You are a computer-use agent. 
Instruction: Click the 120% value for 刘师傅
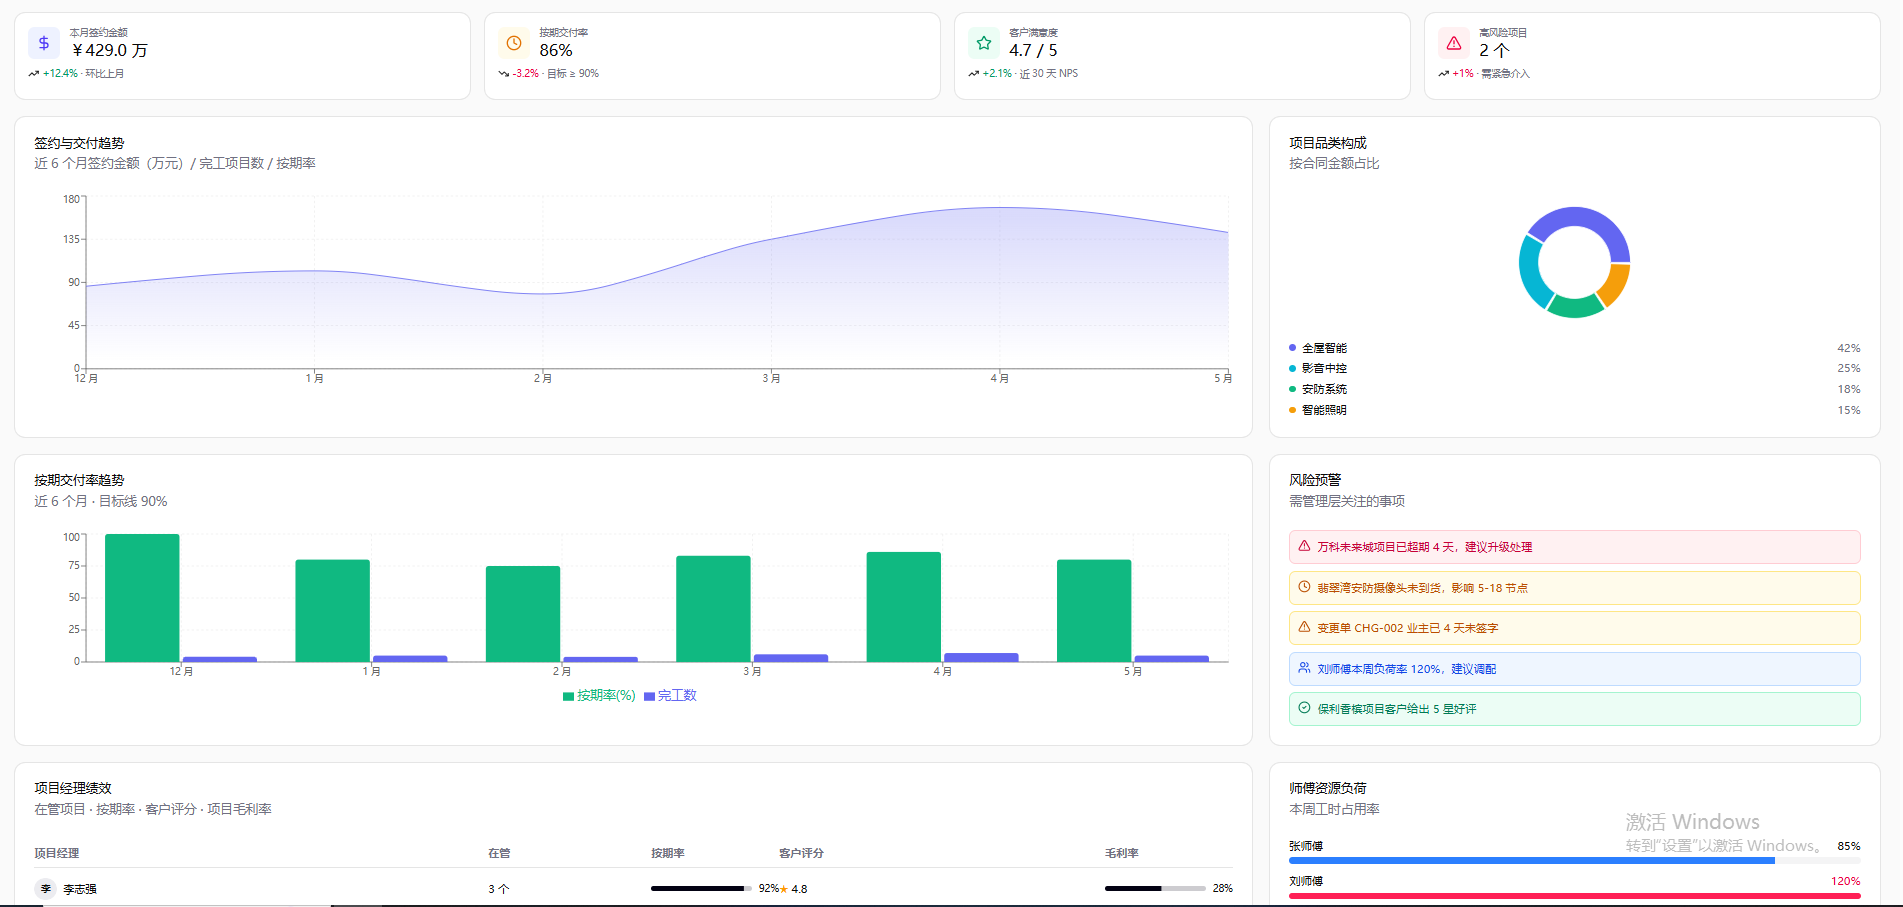pos(1846,881)
